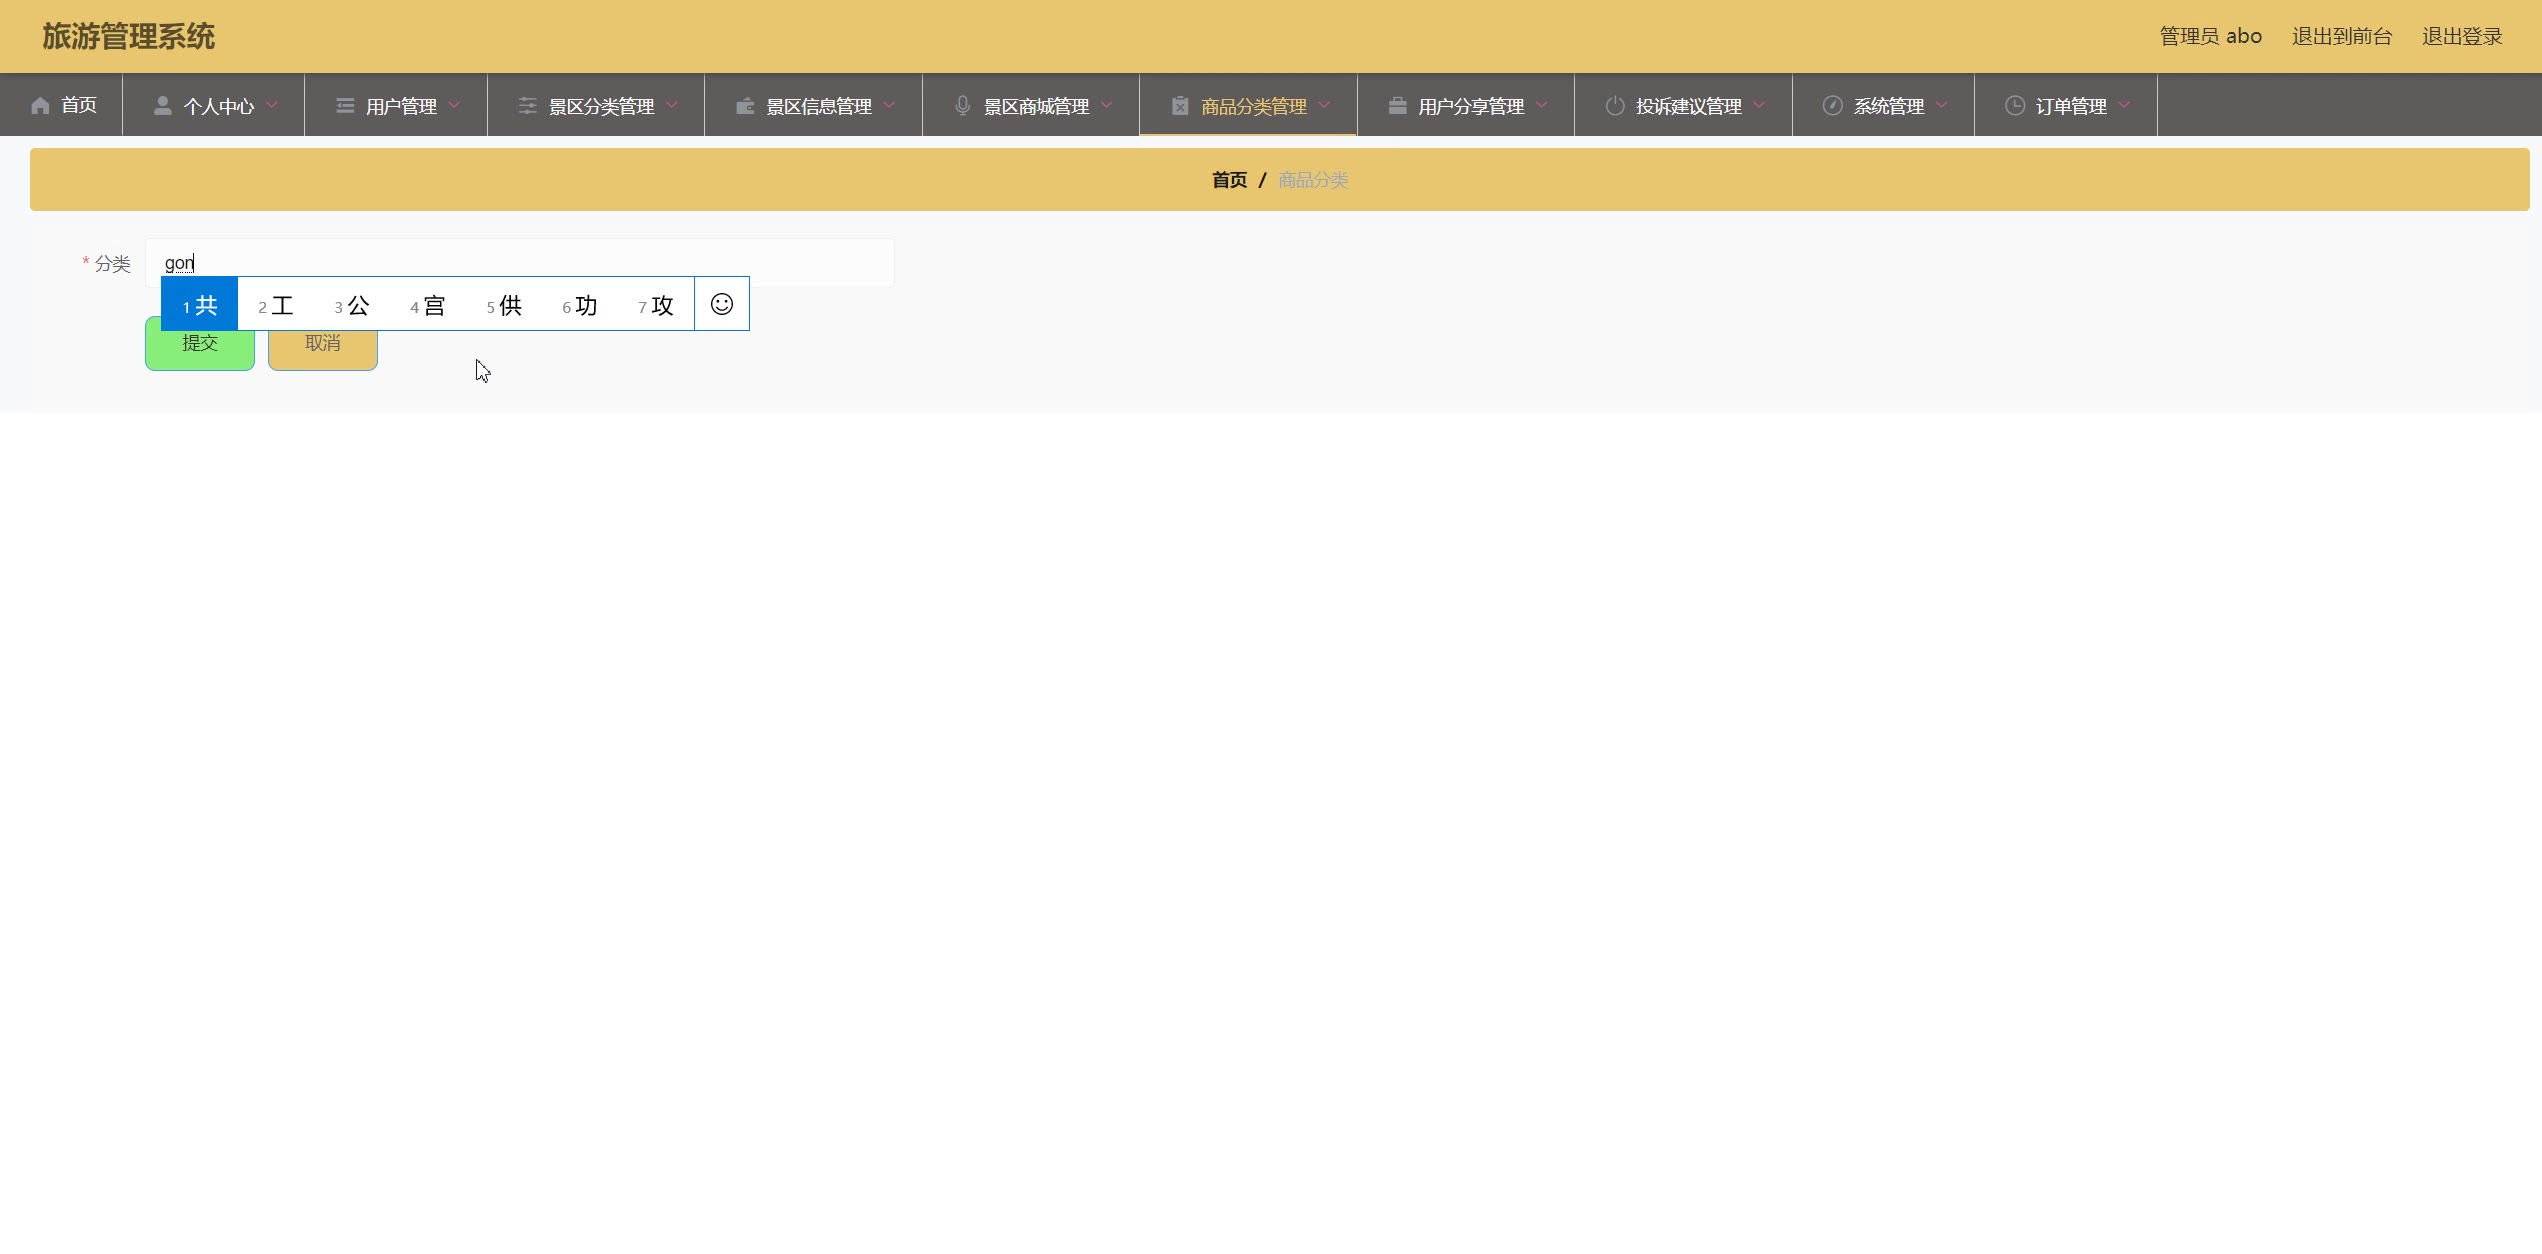Click the microphone icon beside 景区商城管理
Screen dimensions: 2542x1254
click(x=963, y=106)
